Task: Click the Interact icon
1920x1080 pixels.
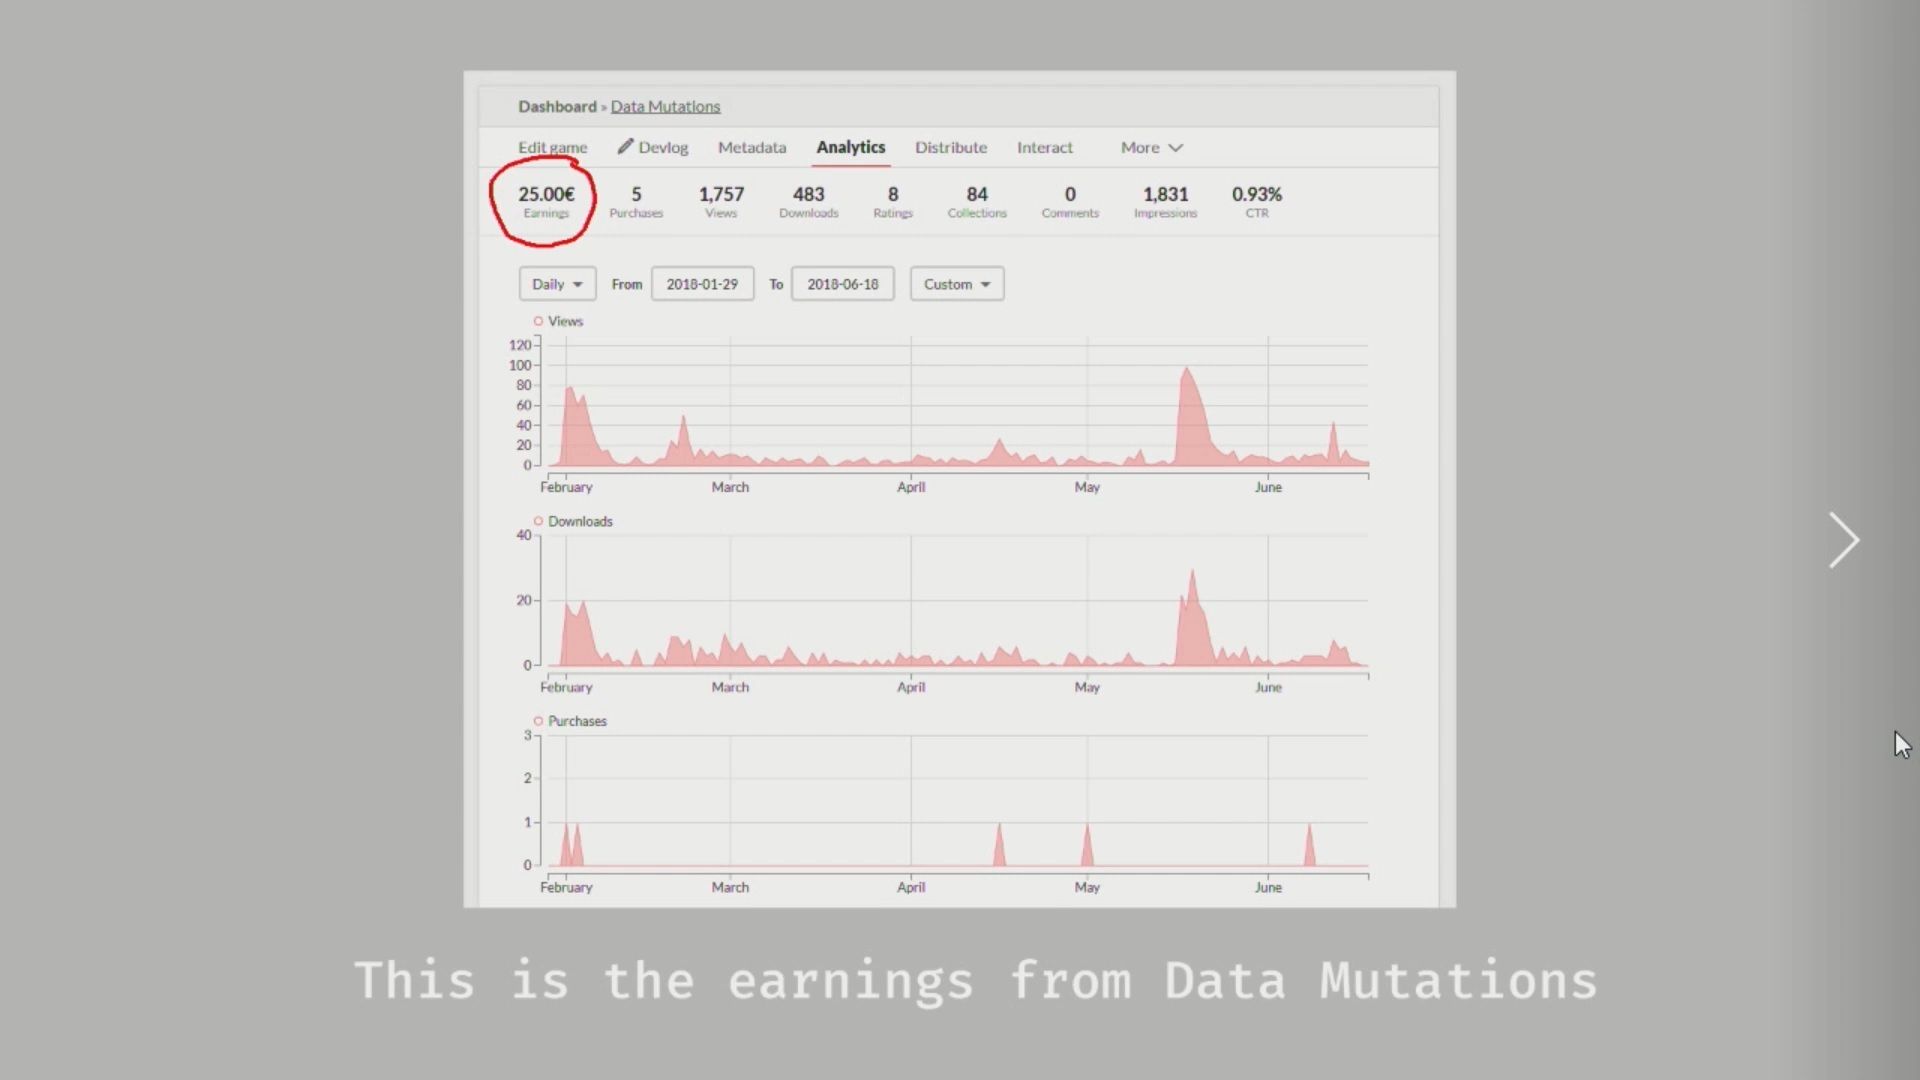Action: [x=1044, y=146]
